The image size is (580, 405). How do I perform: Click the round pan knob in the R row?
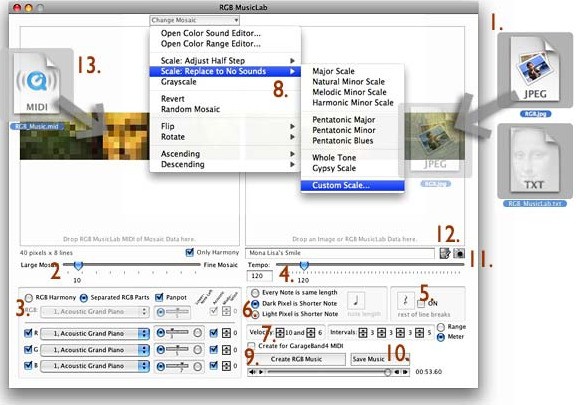pyautogui.click(x=198, y=333)
